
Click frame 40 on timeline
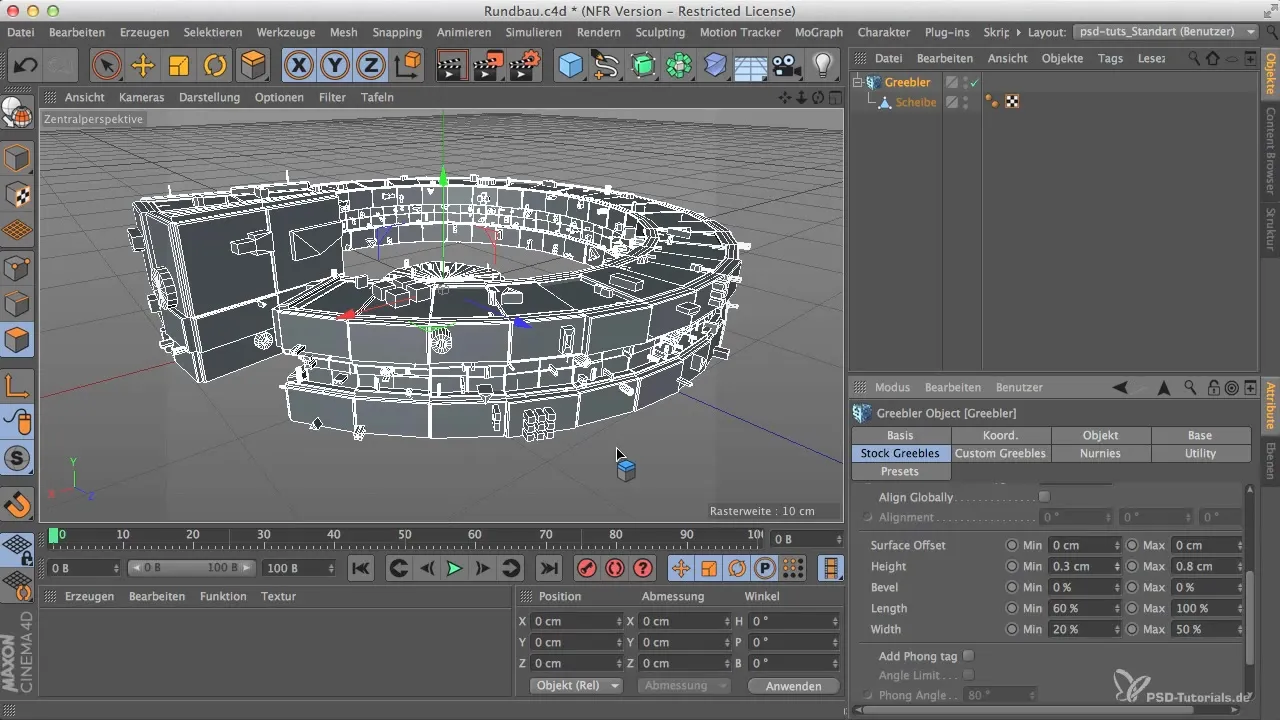point(334,535)
